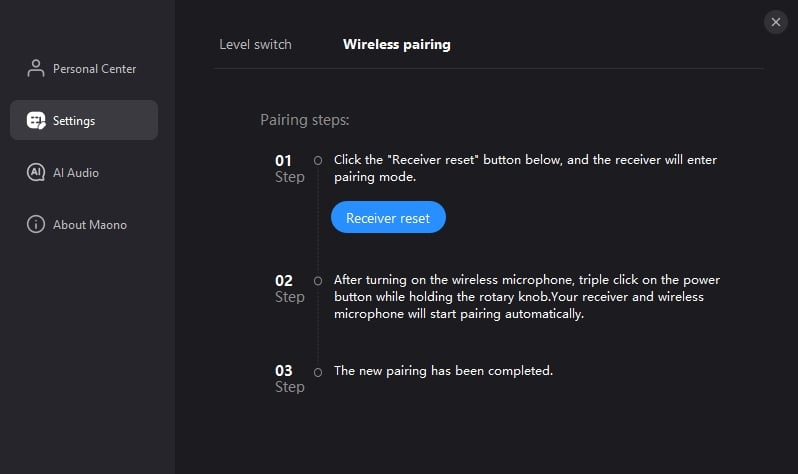Click the "Pairing steps:" heading

305,120
